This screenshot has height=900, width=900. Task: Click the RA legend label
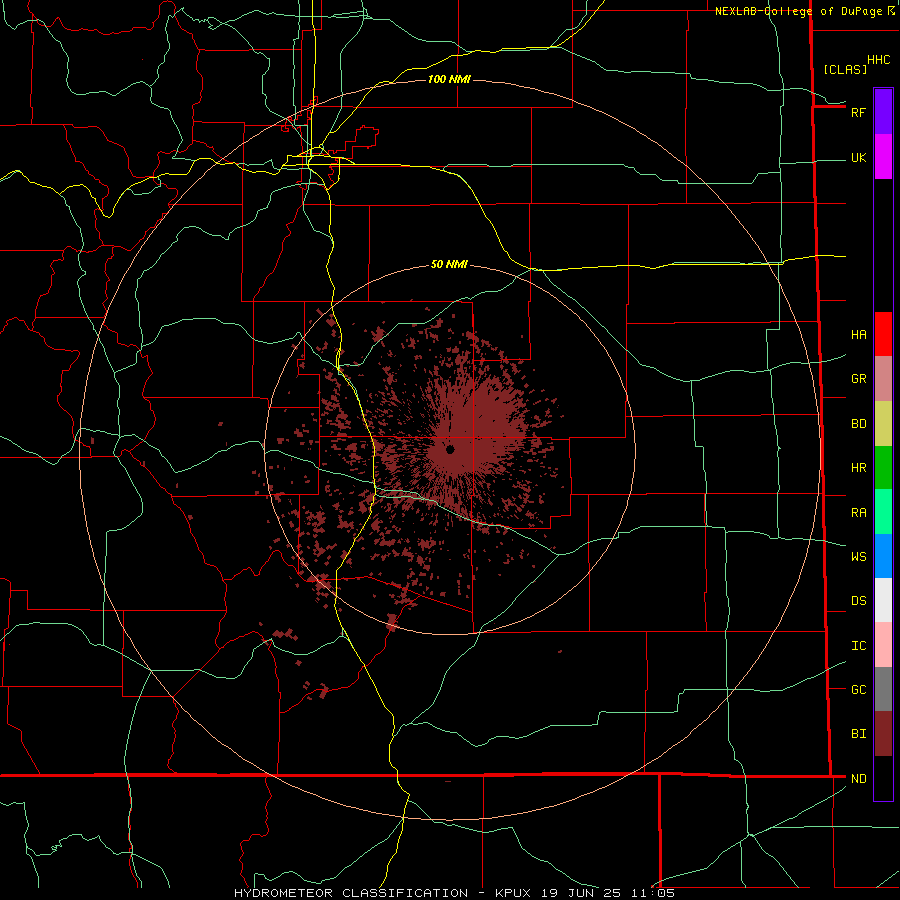click(858, 513)
